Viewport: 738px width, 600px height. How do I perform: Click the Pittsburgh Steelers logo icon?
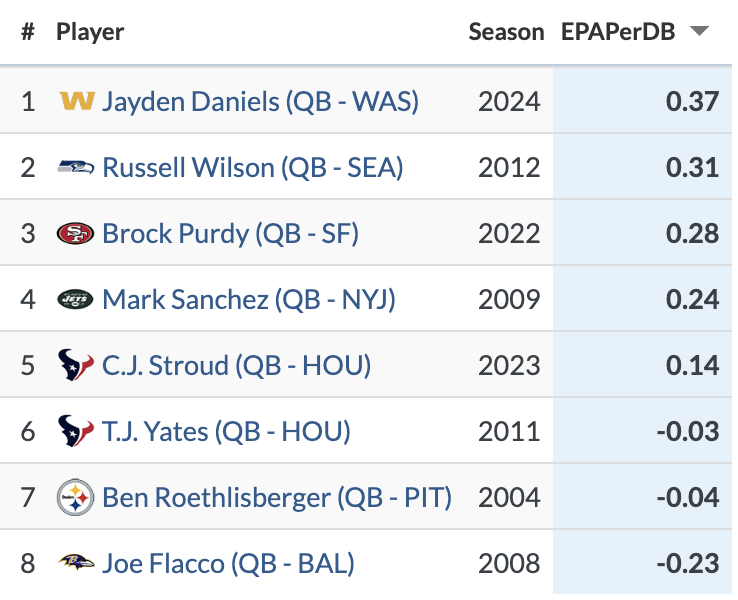[77, 497]
